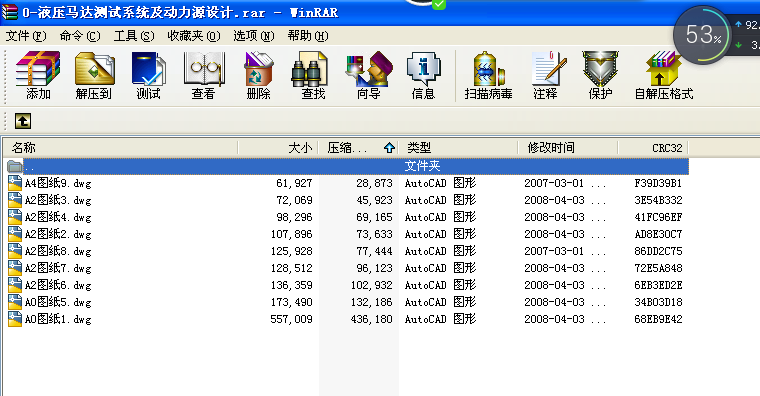Click packed size value 436,180

point(371,319)
